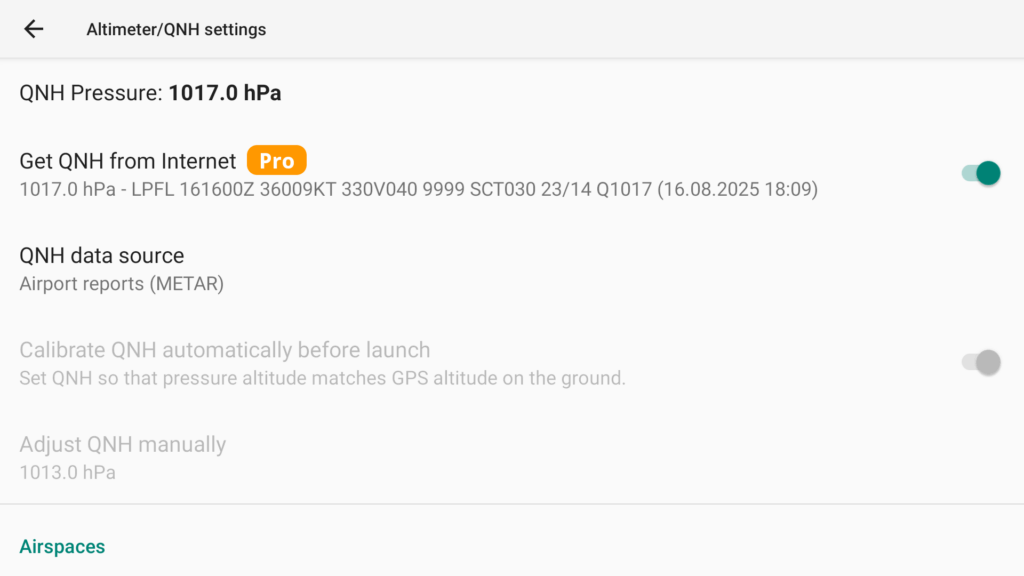This screenshot has height=576, width=1024.
Task: Click the bold 1017.0 hPa value
Action: pyautogui.click(x=225, y=93)
